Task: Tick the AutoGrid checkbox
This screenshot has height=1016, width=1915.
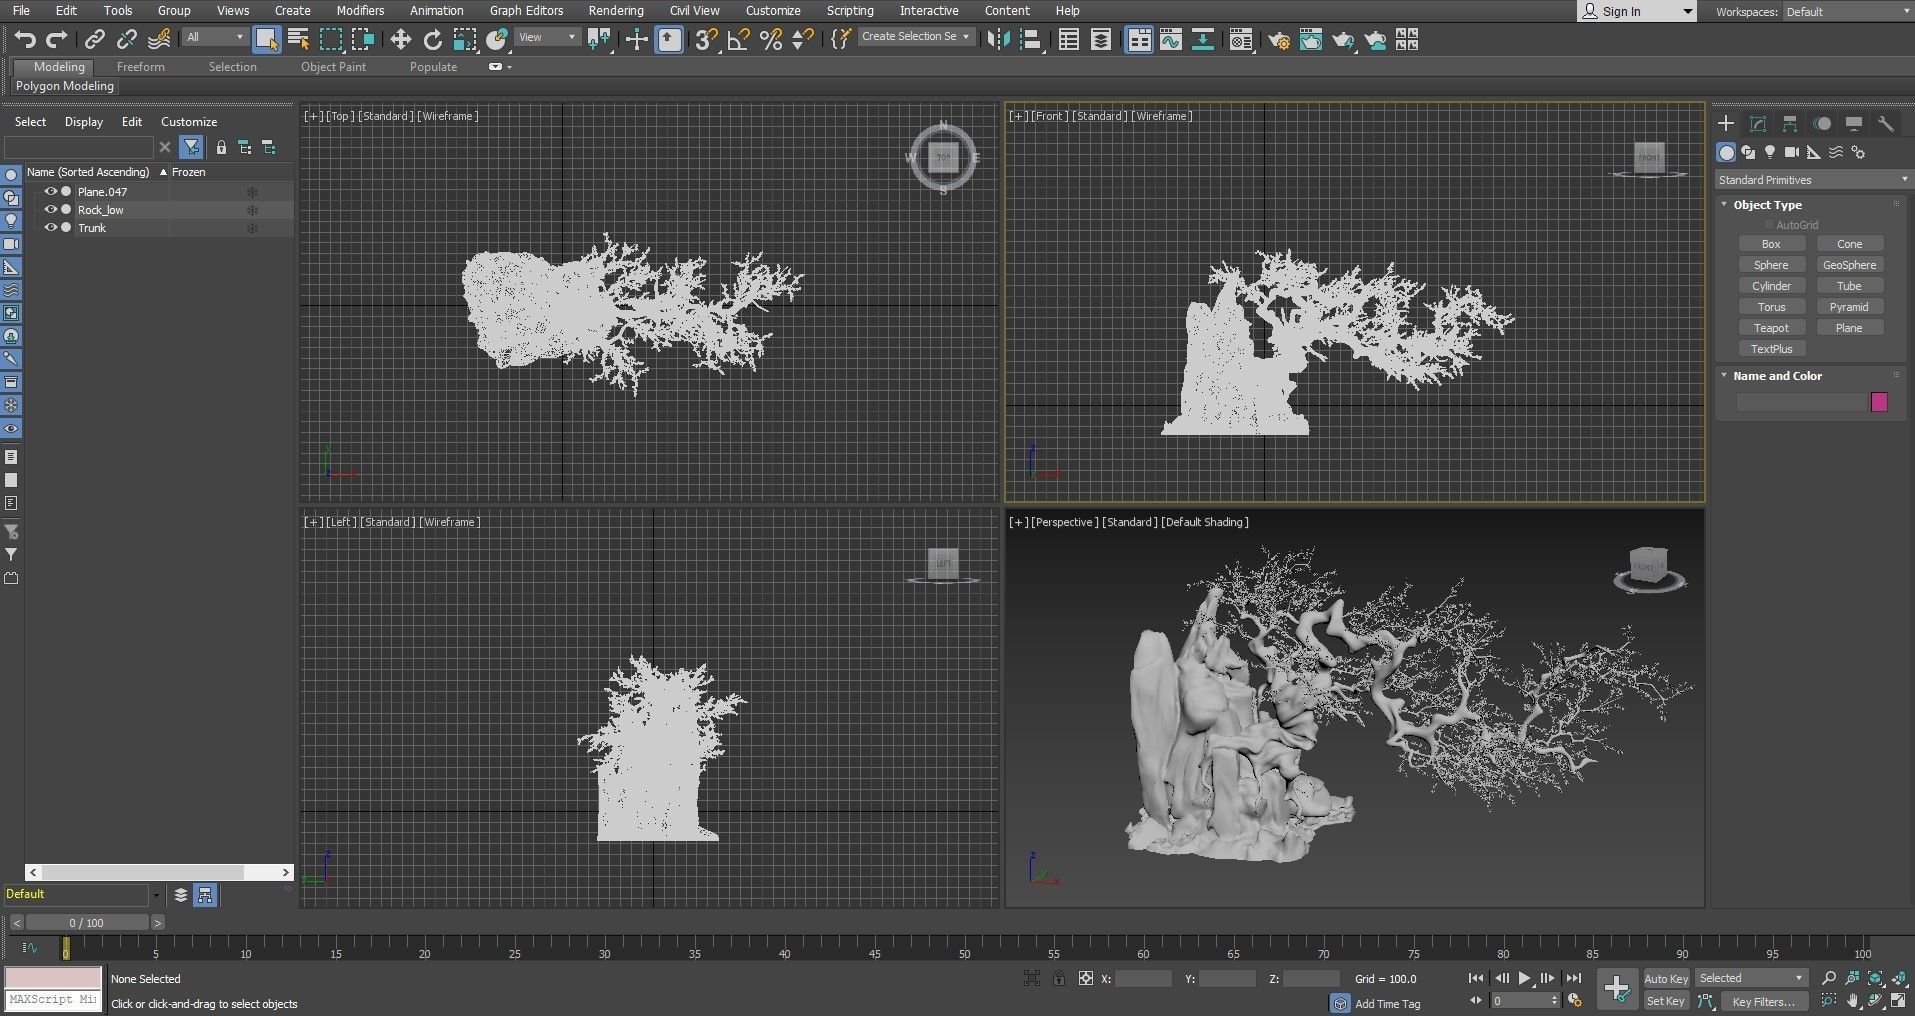Action: [1769, 225]
